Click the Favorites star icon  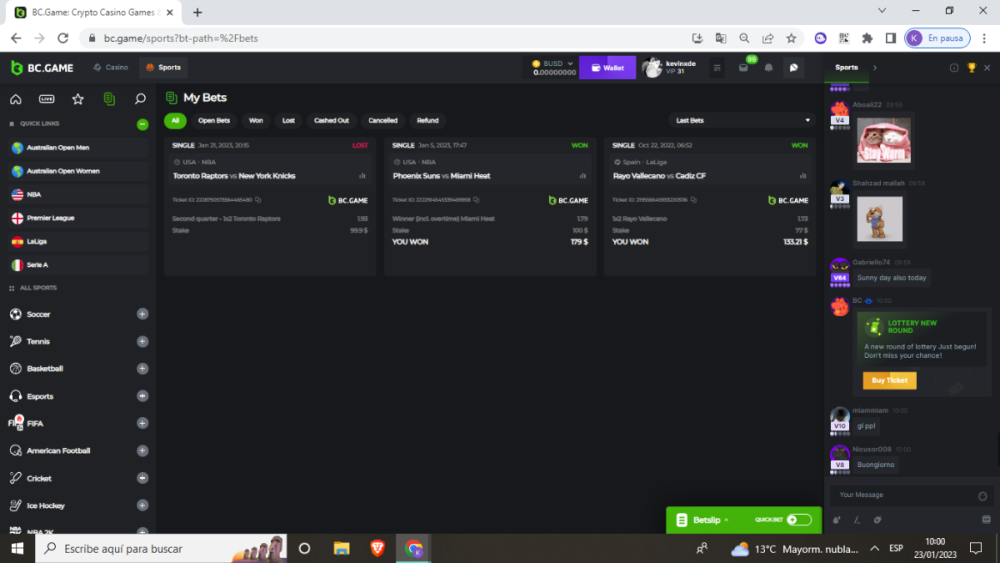click(x=77, y=99)
